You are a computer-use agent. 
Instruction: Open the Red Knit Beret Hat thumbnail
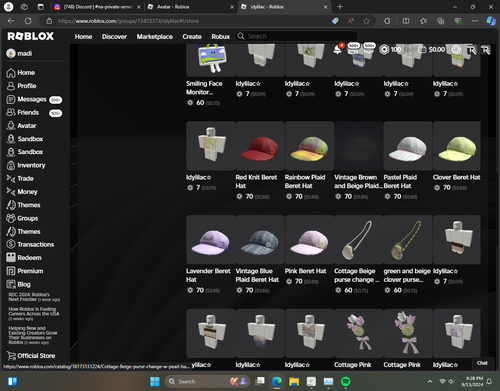point(260,146)
